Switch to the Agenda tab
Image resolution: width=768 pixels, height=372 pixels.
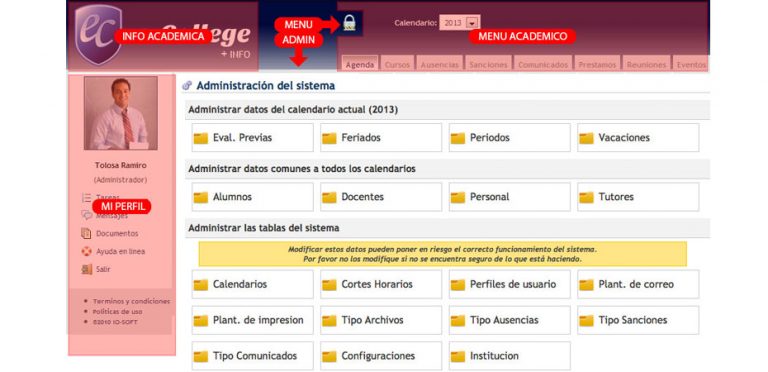[x=360, y=65]
